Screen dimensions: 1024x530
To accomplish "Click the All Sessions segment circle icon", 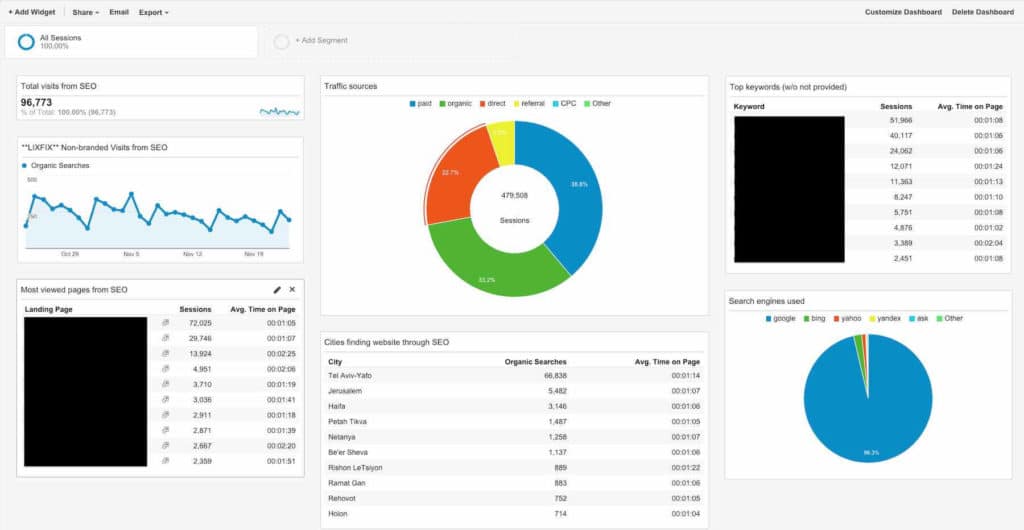I will coord(26,42).
